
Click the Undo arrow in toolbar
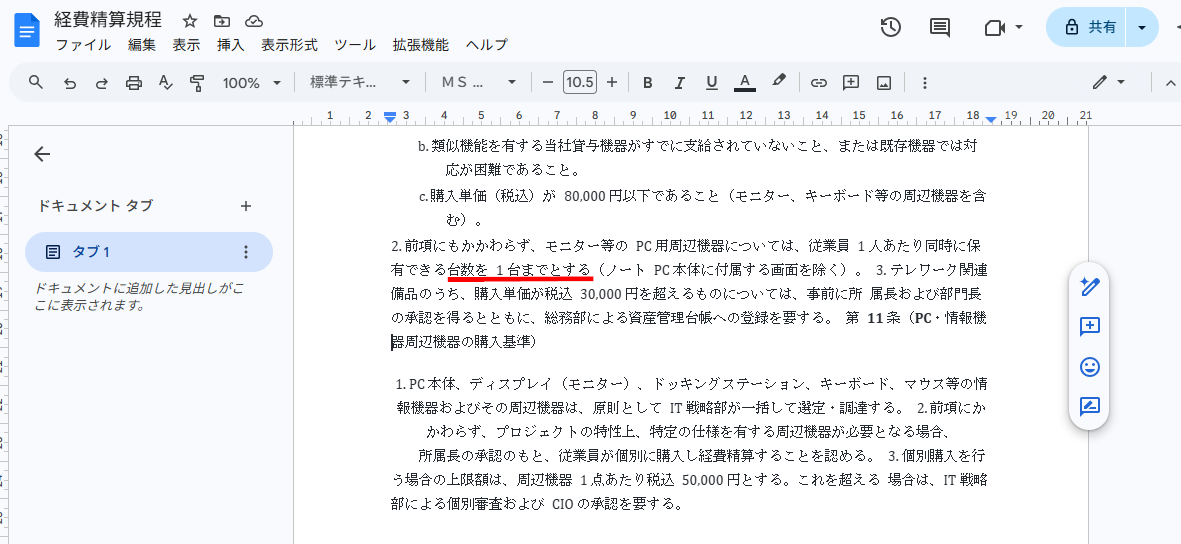pos(70,83)
